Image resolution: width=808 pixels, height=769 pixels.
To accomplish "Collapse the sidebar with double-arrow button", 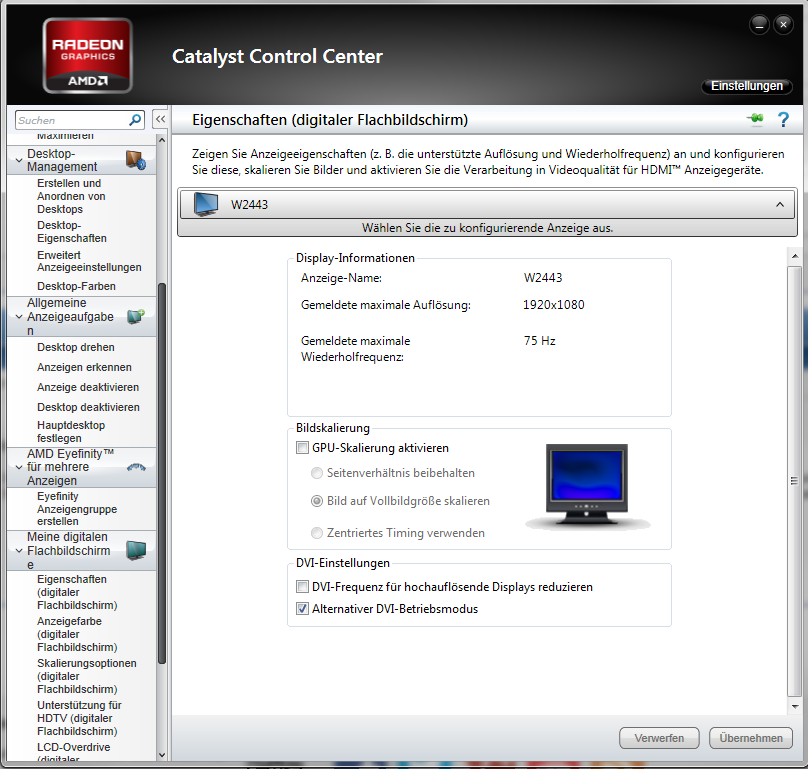I will (161, 120).
